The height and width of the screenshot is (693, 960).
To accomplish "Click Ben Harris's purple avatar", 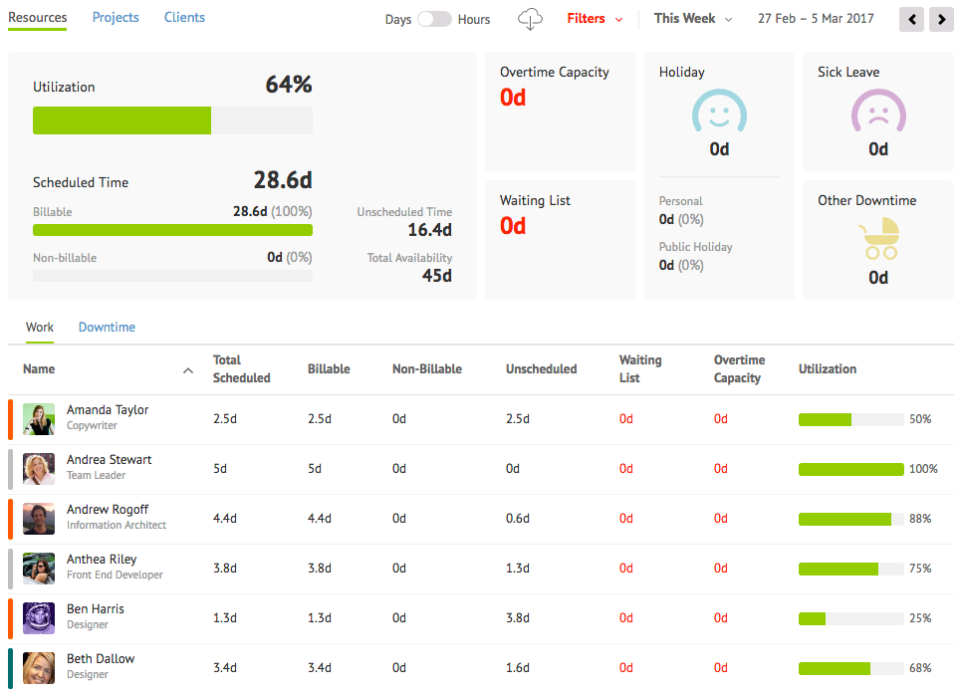I will click(x=39, y=618).
